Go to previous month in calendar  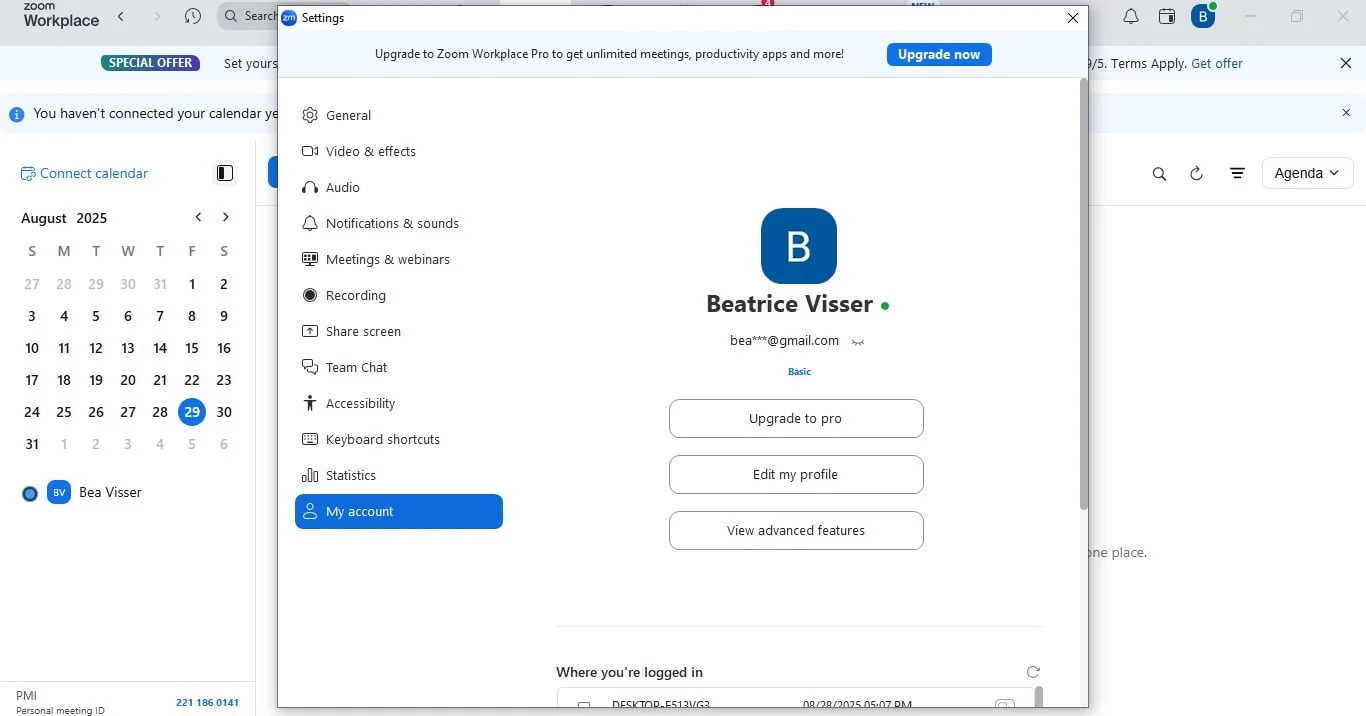[198, 217]
